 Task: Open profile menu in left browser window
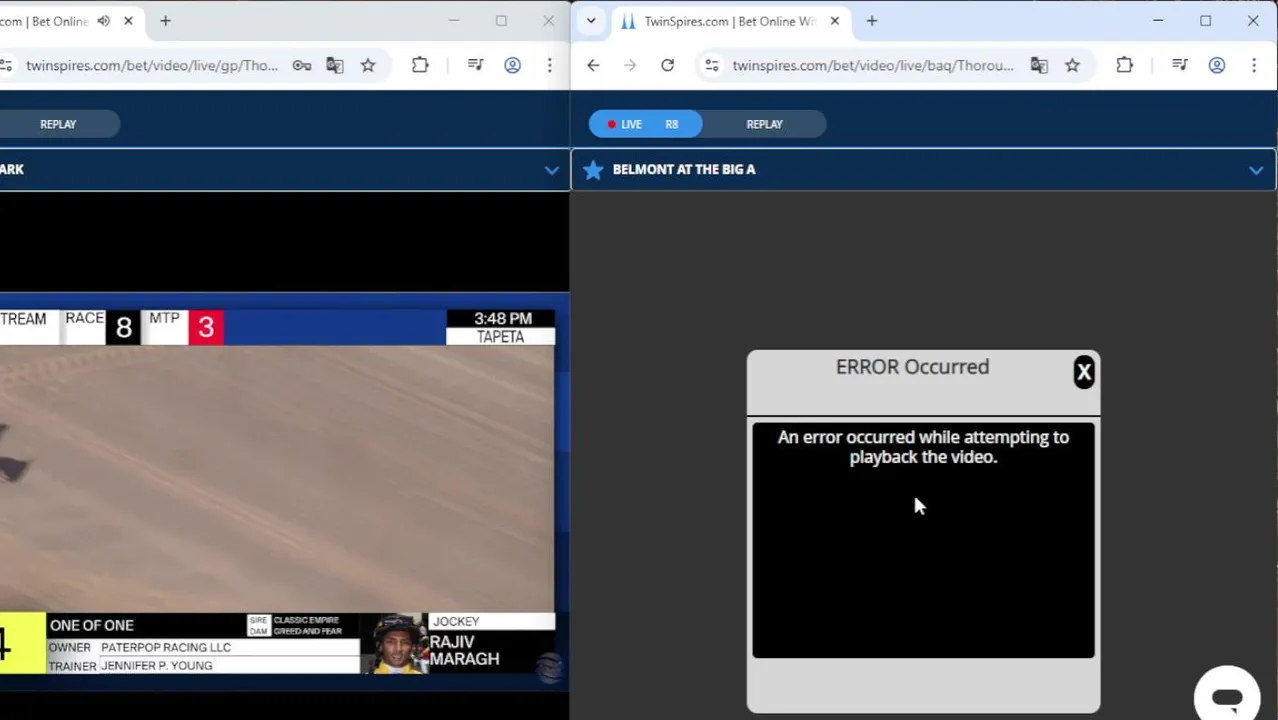(512, 65)
